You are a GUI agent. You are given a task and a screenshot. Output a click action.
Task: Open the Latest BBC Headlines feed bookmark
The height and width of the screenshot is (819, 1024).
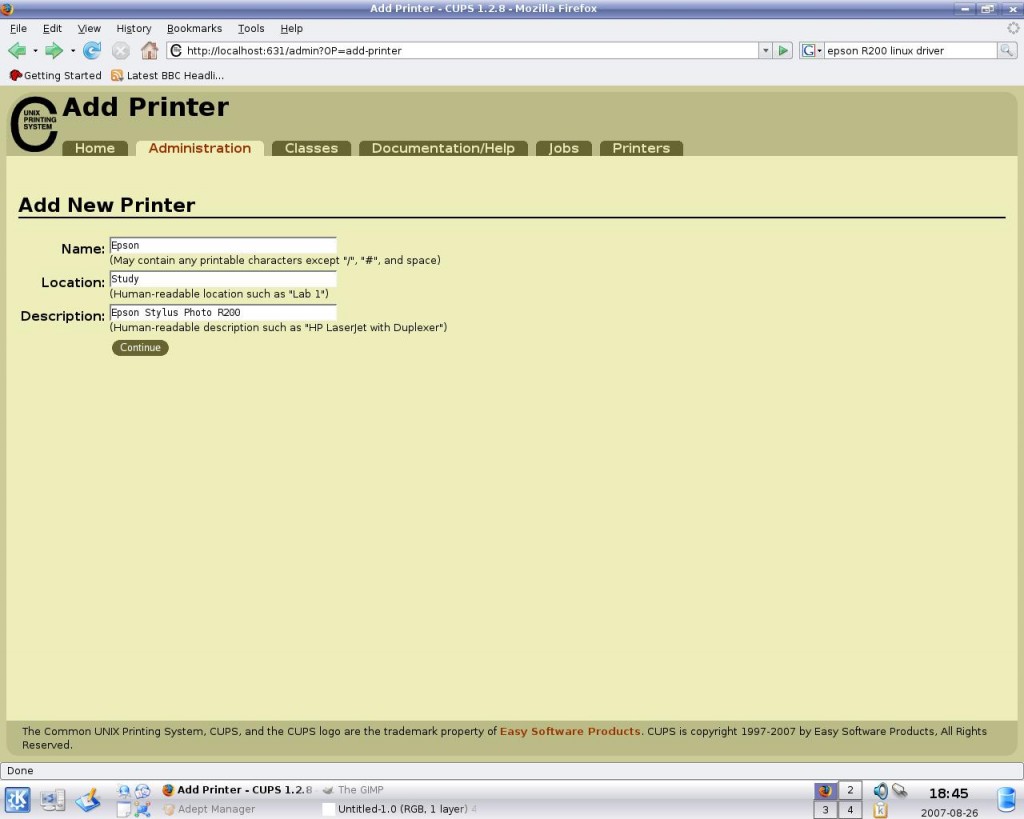tap(167, 75)
